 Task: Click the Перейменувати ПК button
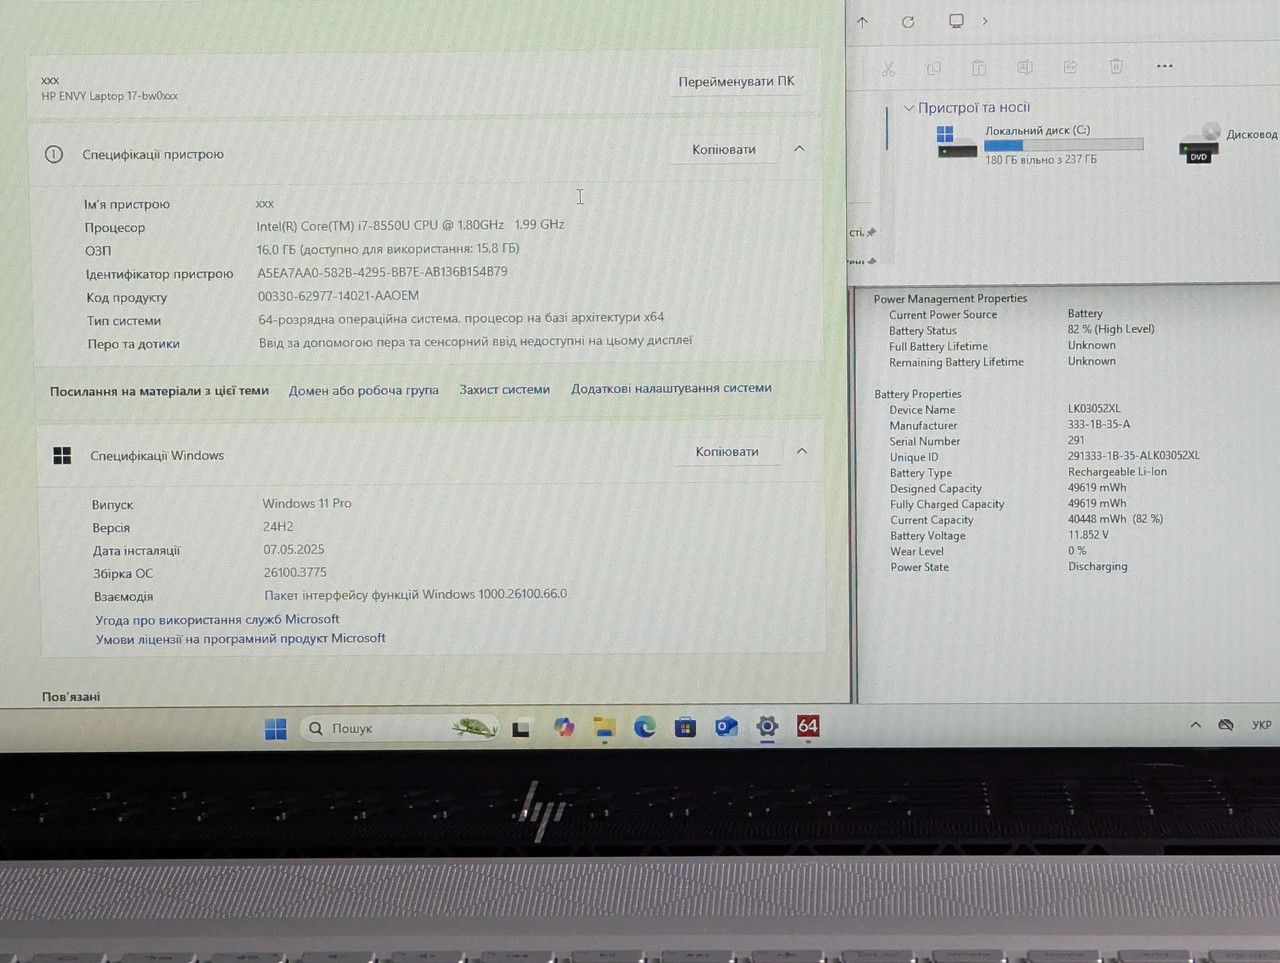coord(736,81)
